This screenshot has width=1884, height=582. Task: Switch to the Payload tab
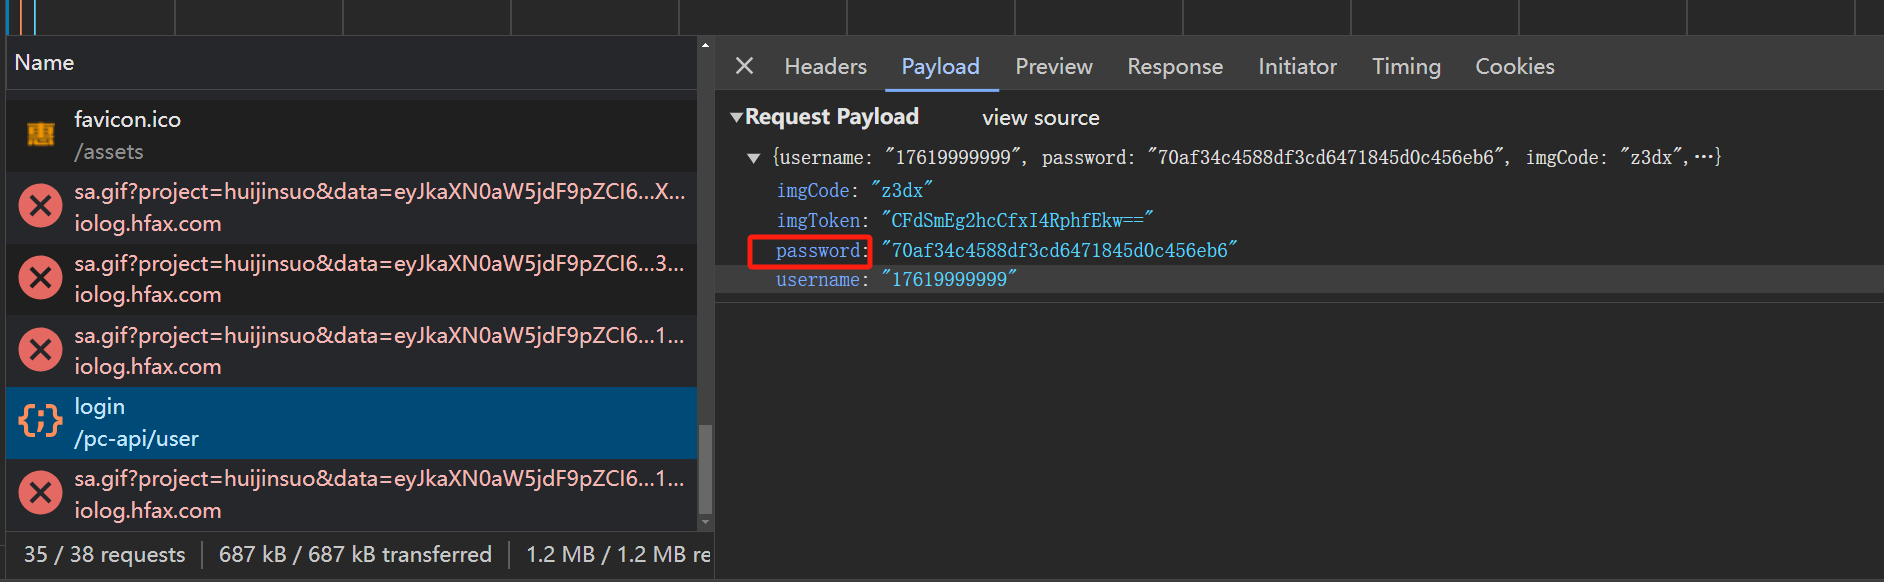(x=940, y=66)
